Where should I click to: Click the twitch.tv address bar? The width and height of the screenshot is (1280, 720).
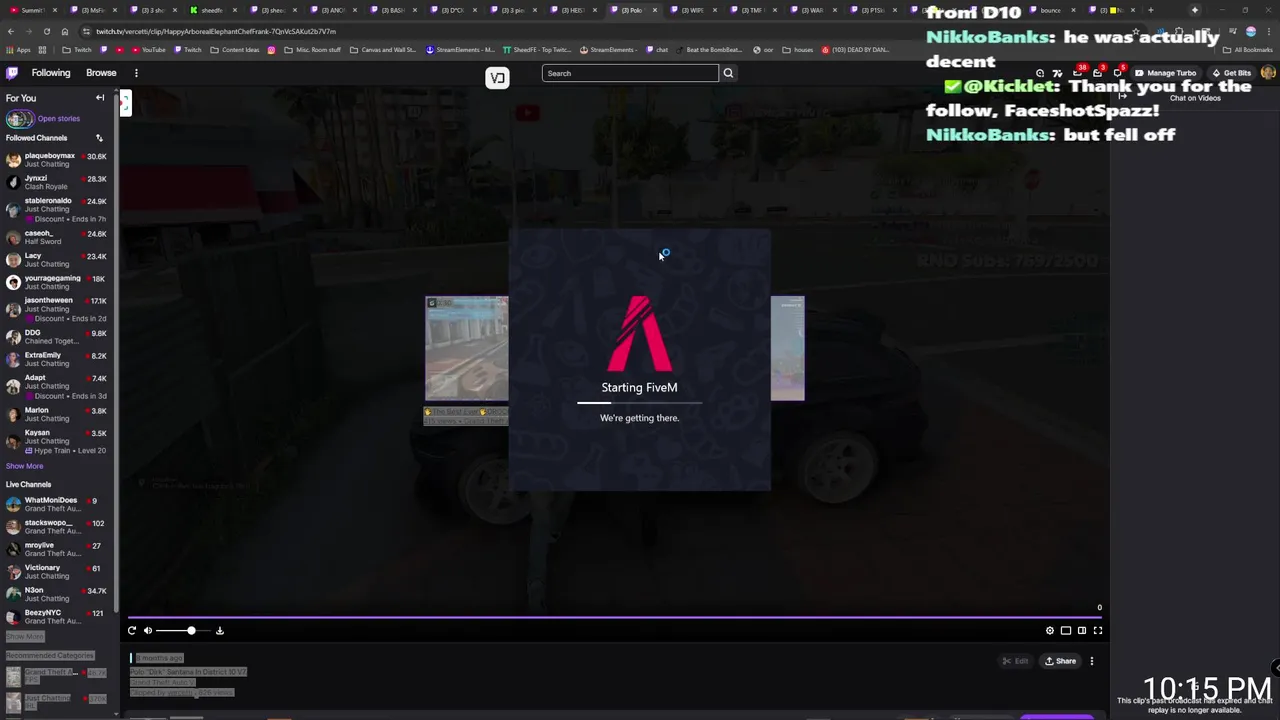(600, 31)
